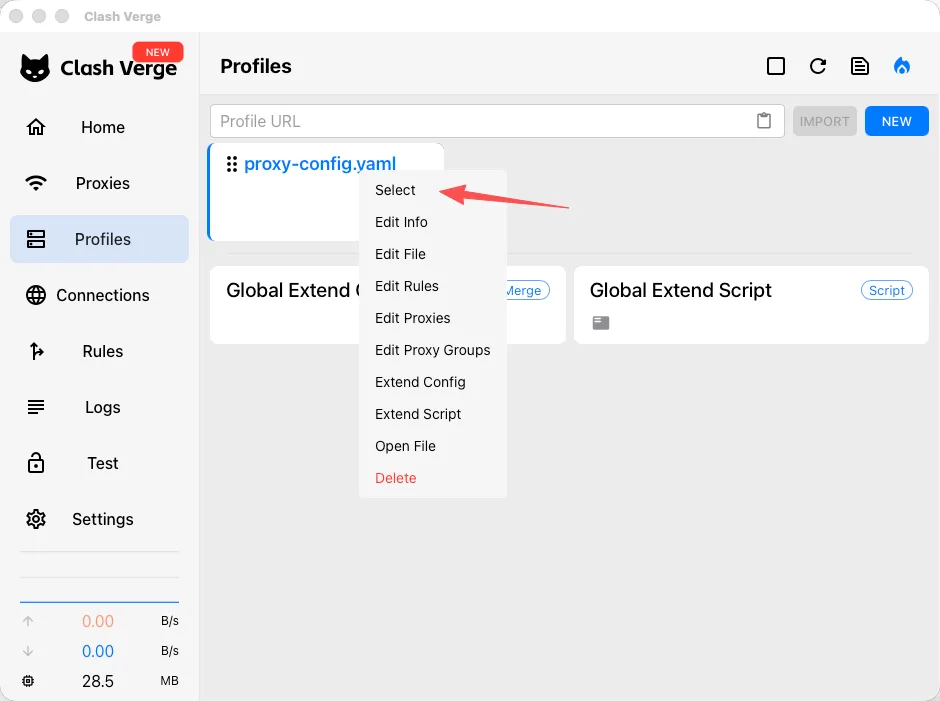Viewport: 940px width, 701px height.
Task: Click the download arrow icon in the traffic stats
Action: [28, 651]
